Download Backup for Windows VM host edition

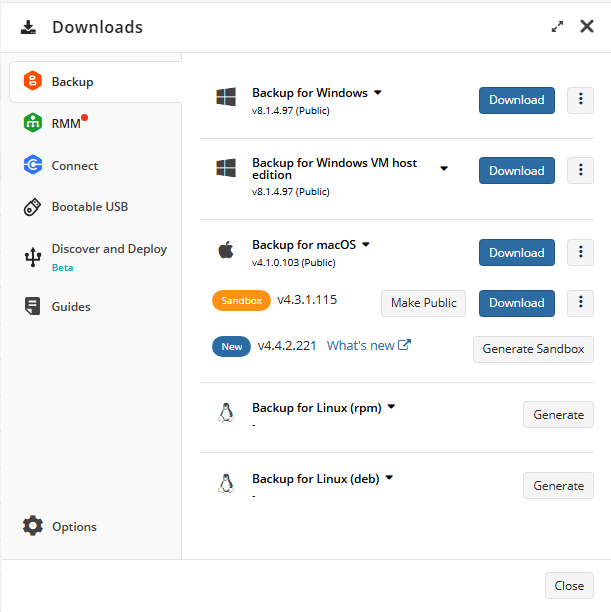(516, 170)
